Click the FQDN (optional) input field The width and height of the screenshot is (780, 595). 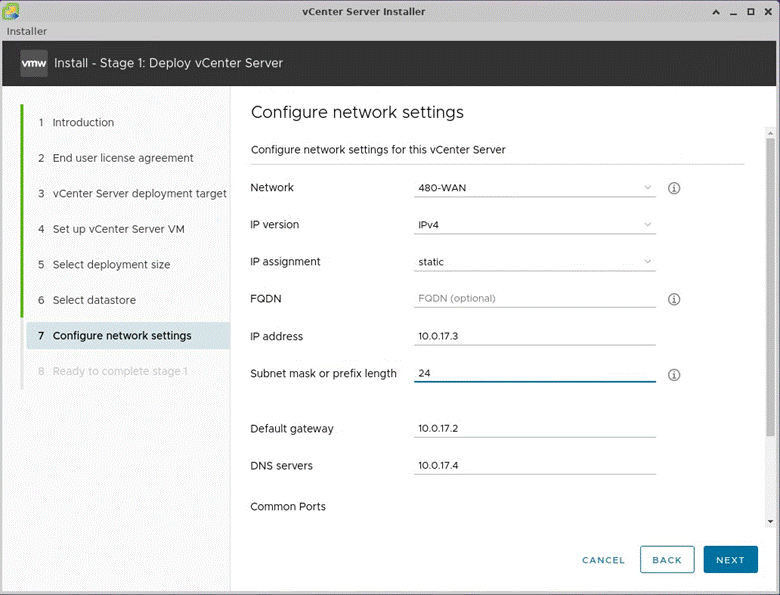[x=535, y=298]
